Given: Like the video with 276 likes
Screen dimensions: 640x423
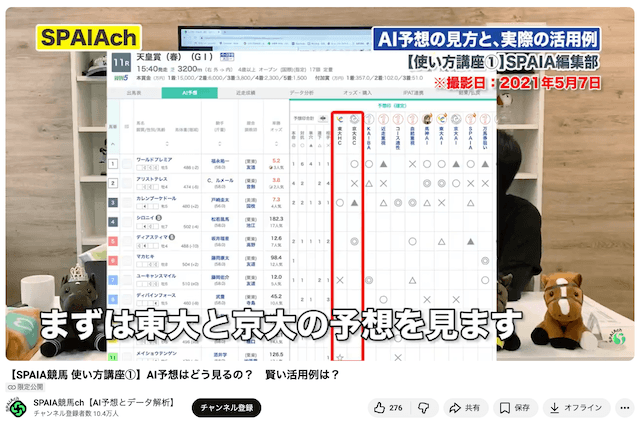Looking at the screenshot, I should coord(388,407).
